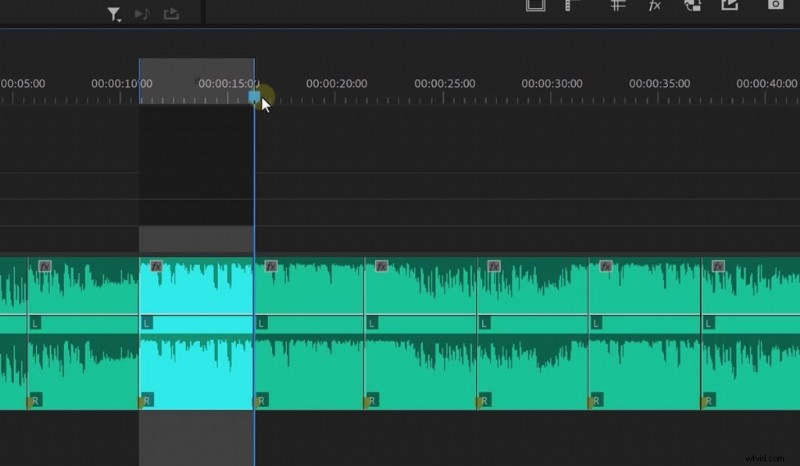This screenshot has width=800, height=466.
Task: Click the dimmed play-audio note icon
Action: pos(142,14)
